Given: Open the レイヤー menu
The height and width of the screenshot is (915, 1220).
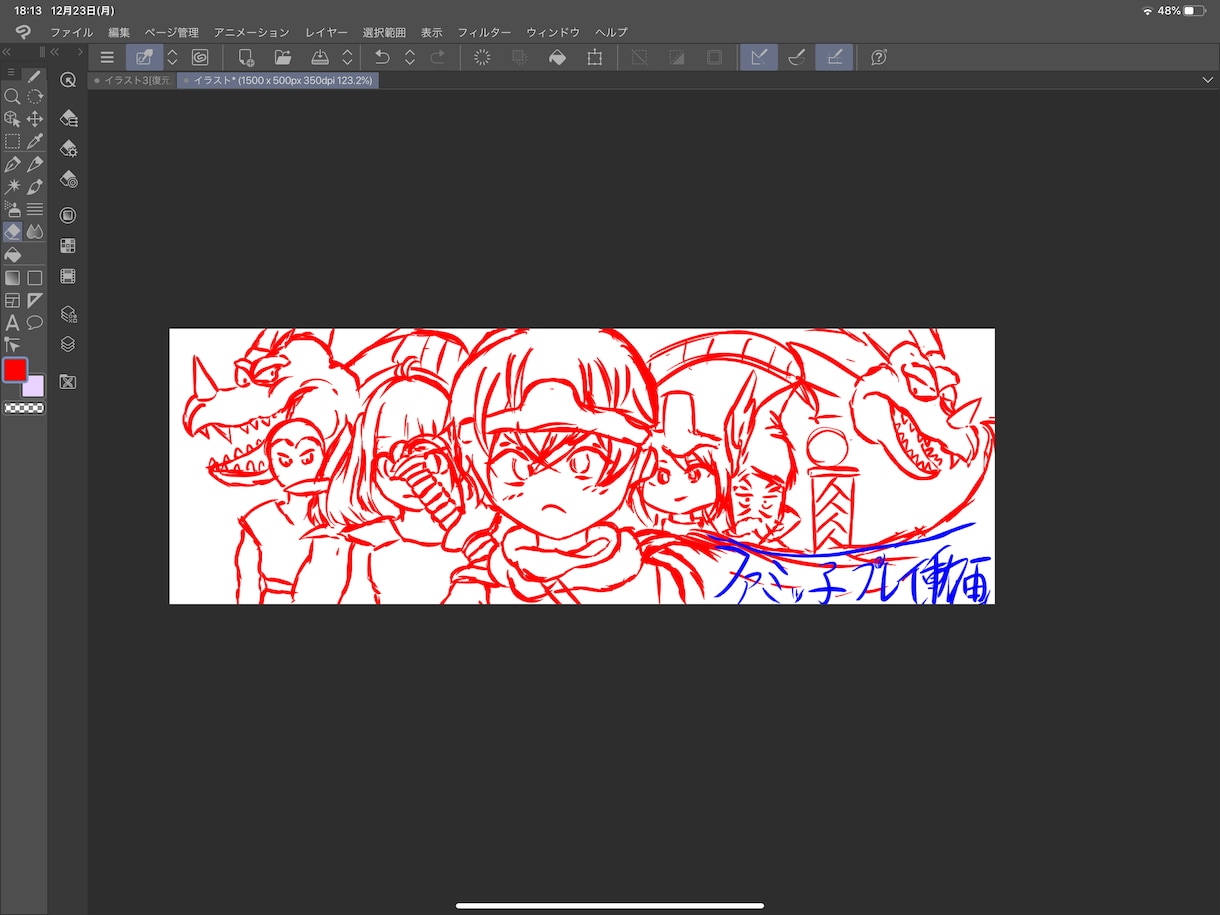Looking at the screenshot, I should coord(326,33).
